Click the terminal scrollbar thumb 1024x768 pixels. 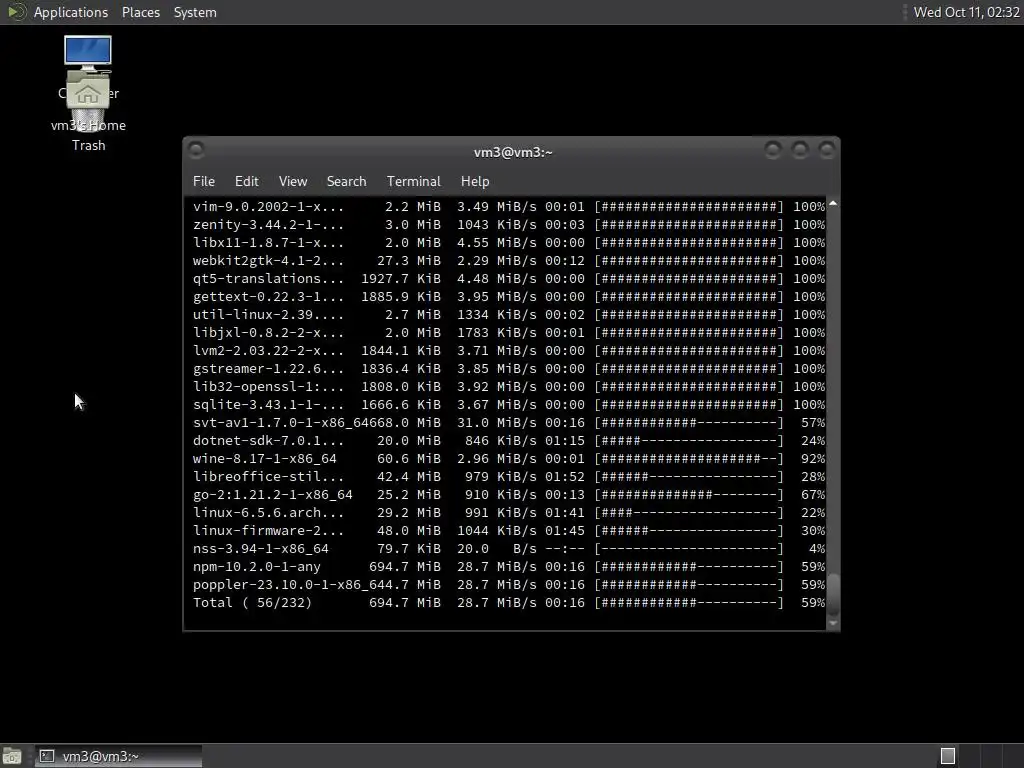[x=833, y=594]
